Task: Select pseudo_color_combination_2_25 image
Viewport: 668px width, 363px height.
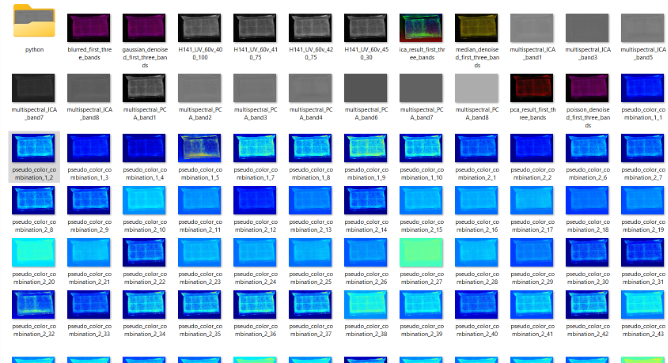Action: coord(310,252)
